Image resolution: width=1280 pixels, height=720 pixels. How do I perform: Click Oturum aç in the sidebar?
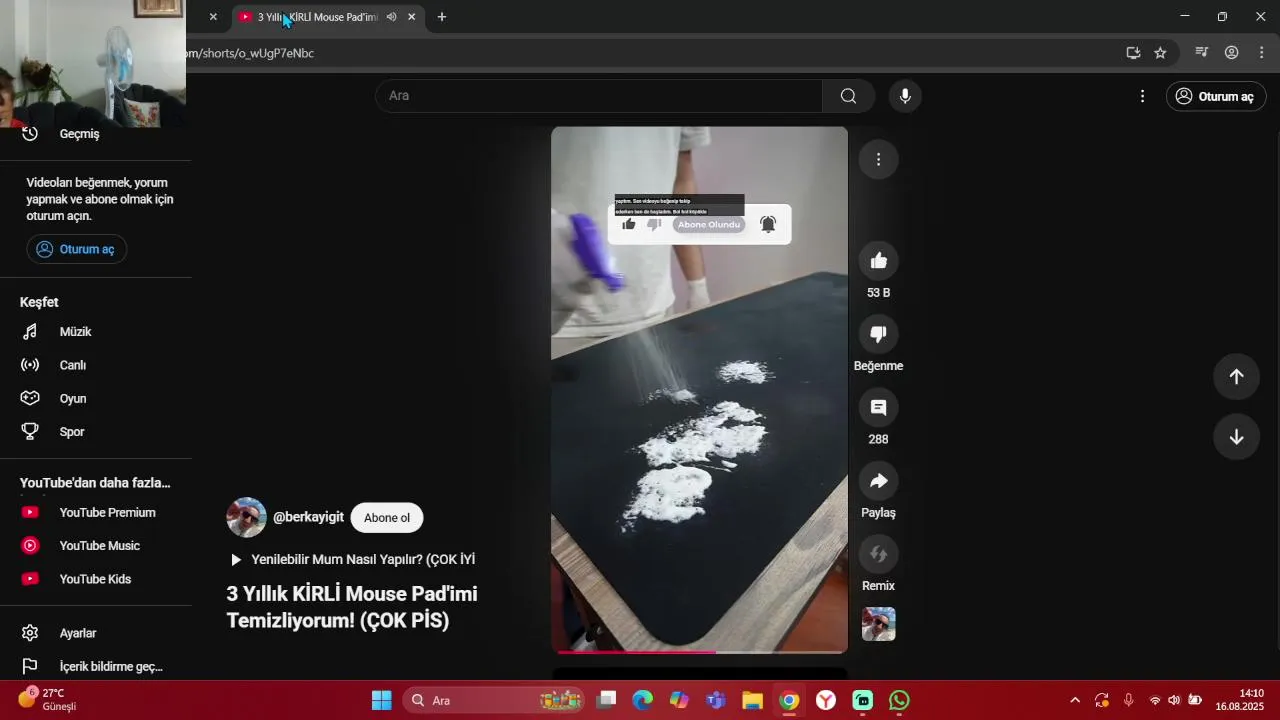tap(77, 249)
